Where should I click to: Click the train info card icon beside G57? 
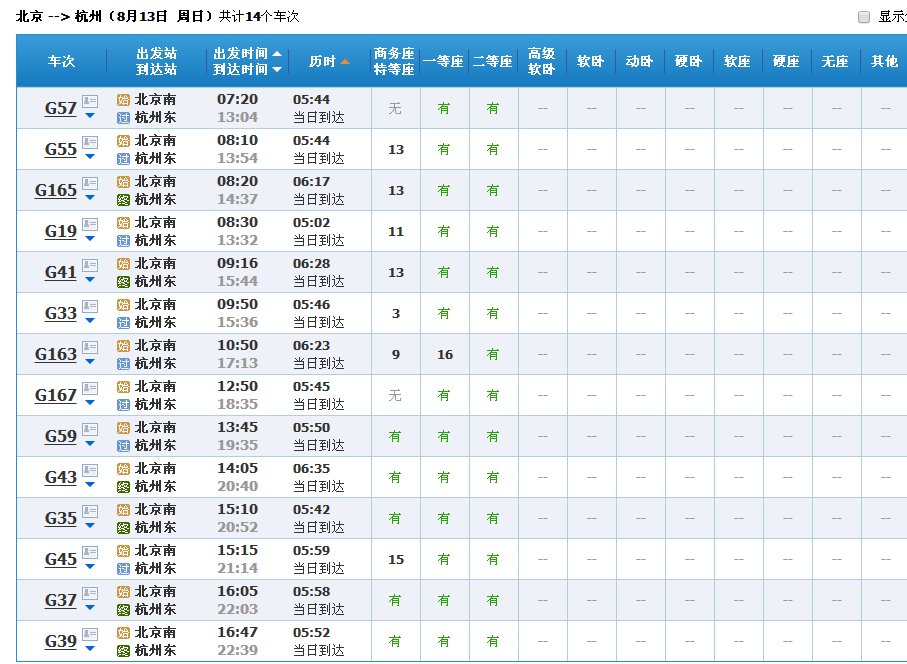pos(89,101)
